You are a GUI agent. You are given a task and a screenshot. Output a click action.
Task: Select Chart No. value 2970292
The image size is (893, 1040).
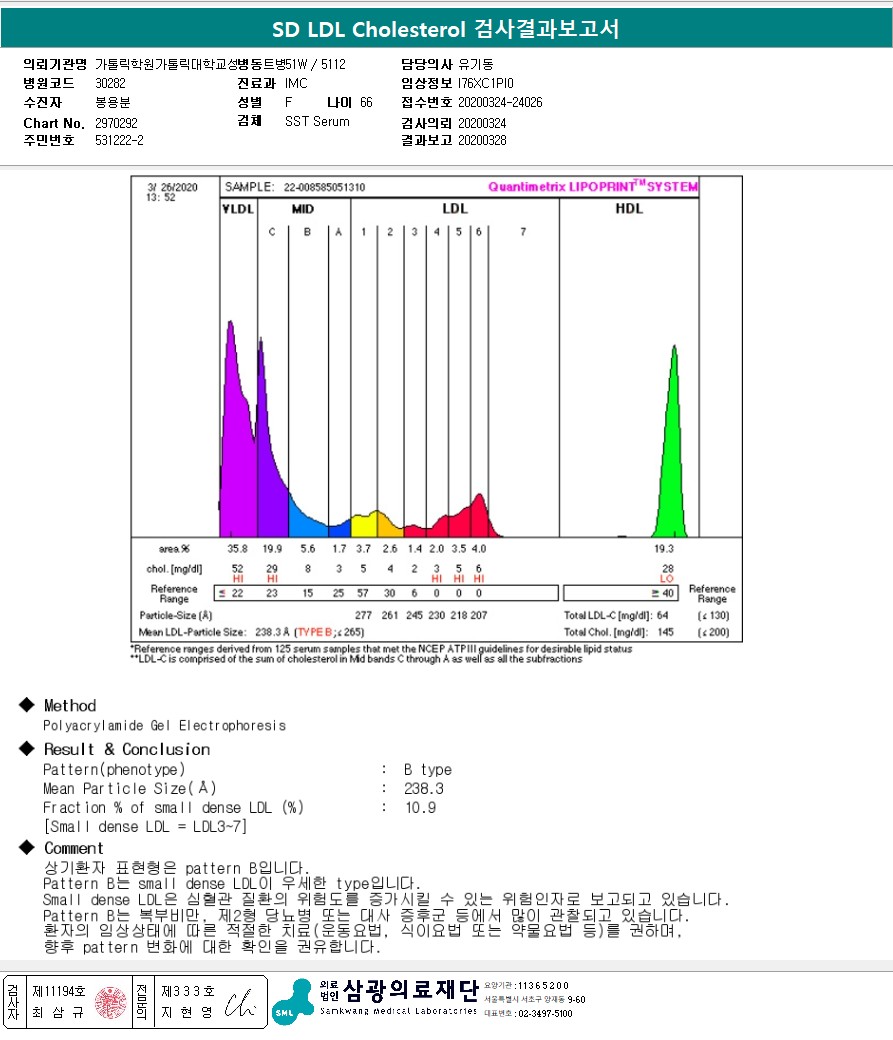[x=116, y=123]
